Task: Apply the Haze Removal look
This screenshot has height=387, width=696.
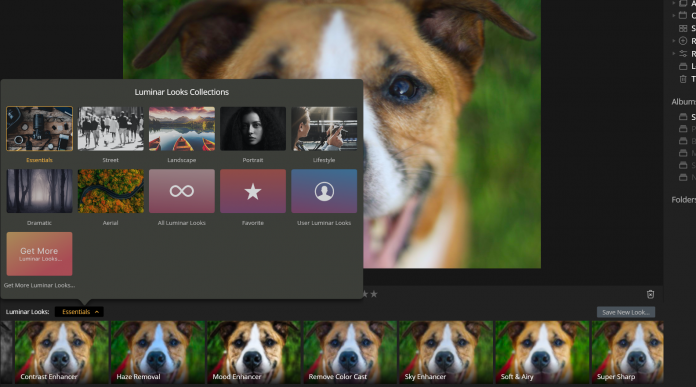Action: coord(158,352)
